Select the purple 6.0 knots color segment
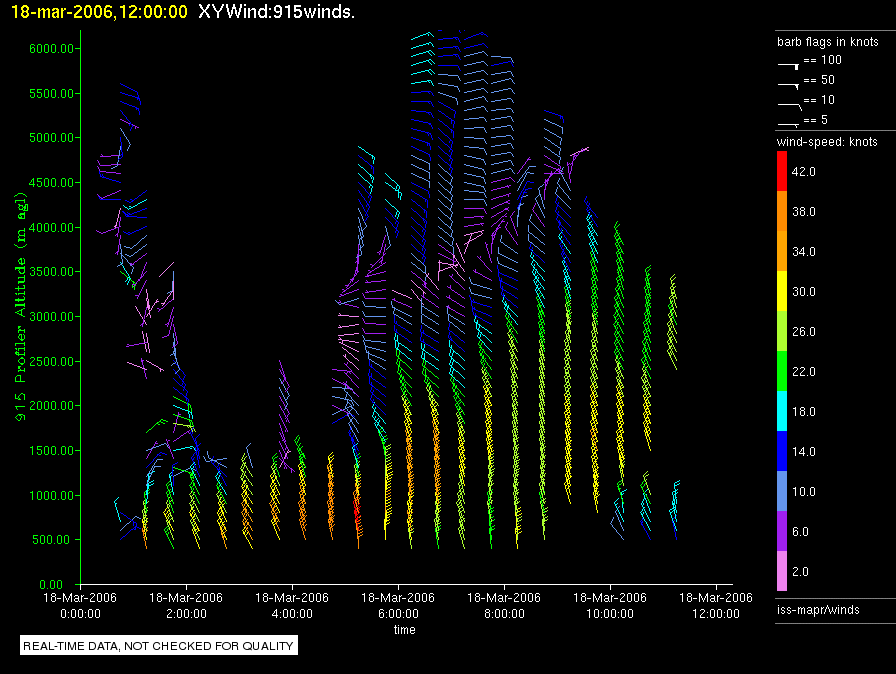Image resolution: width=896 pixels, height=674 pixels. 782,532
